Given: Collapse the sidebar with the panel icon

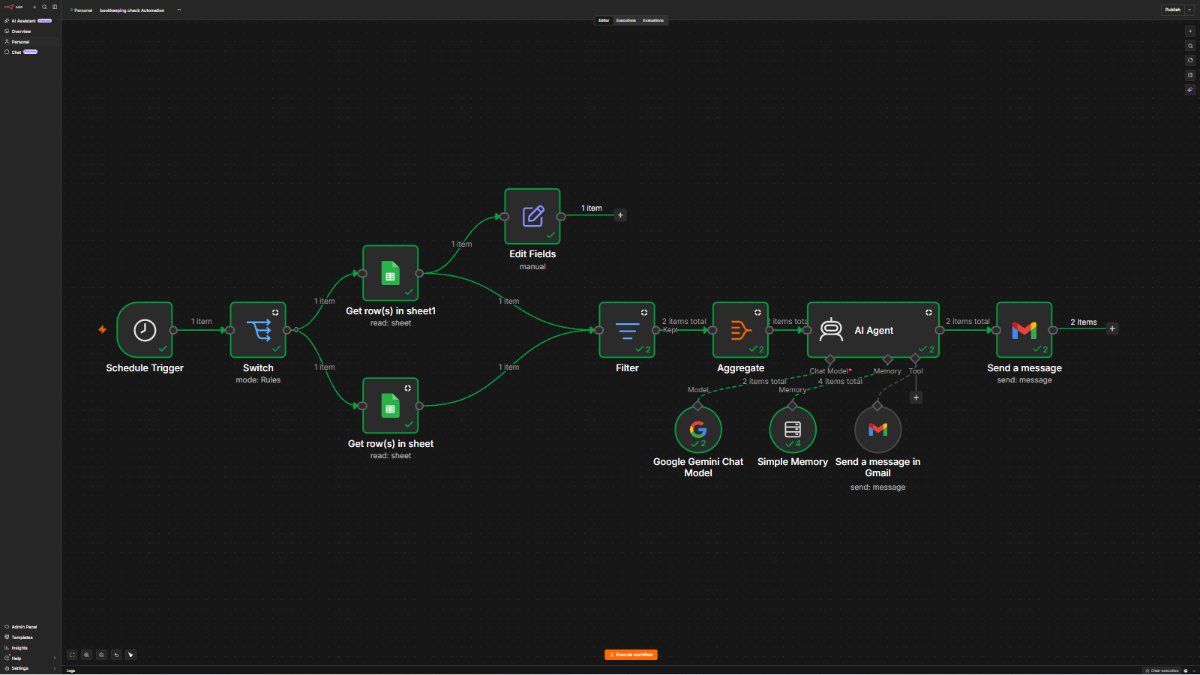Looking at the screenshot, I should (55, 7).
